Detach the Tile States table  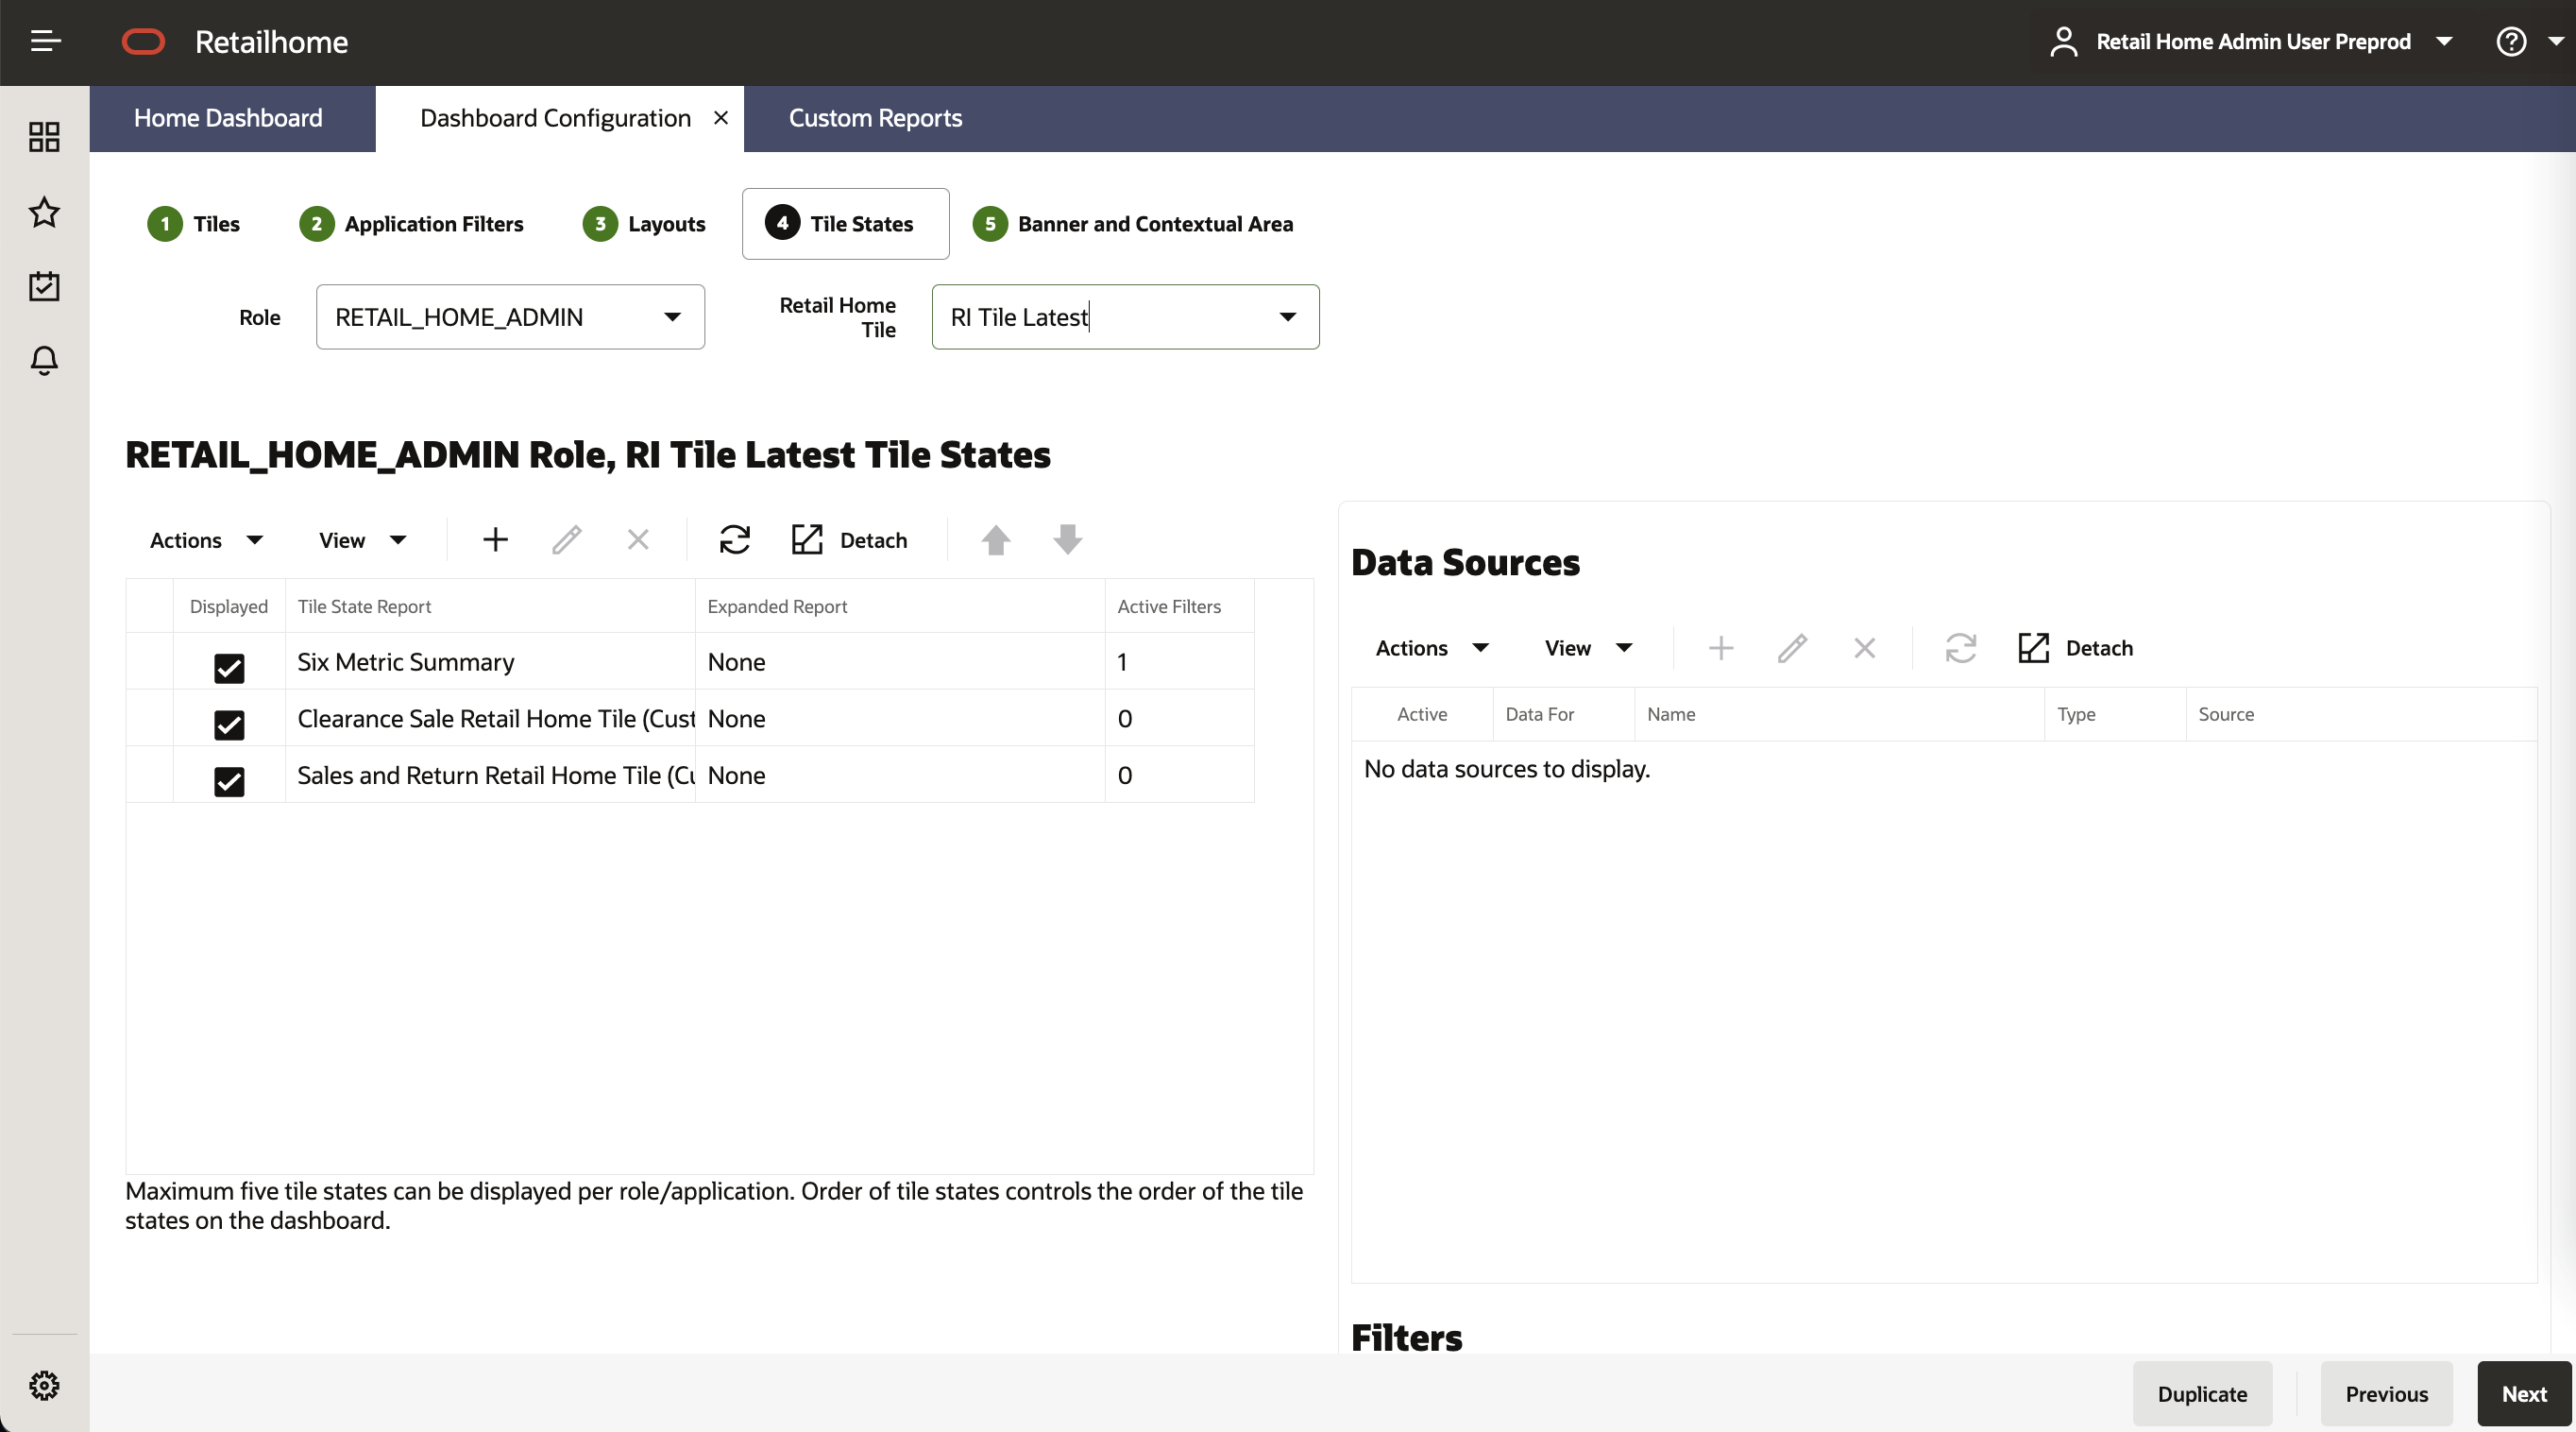tap(849, 540)
